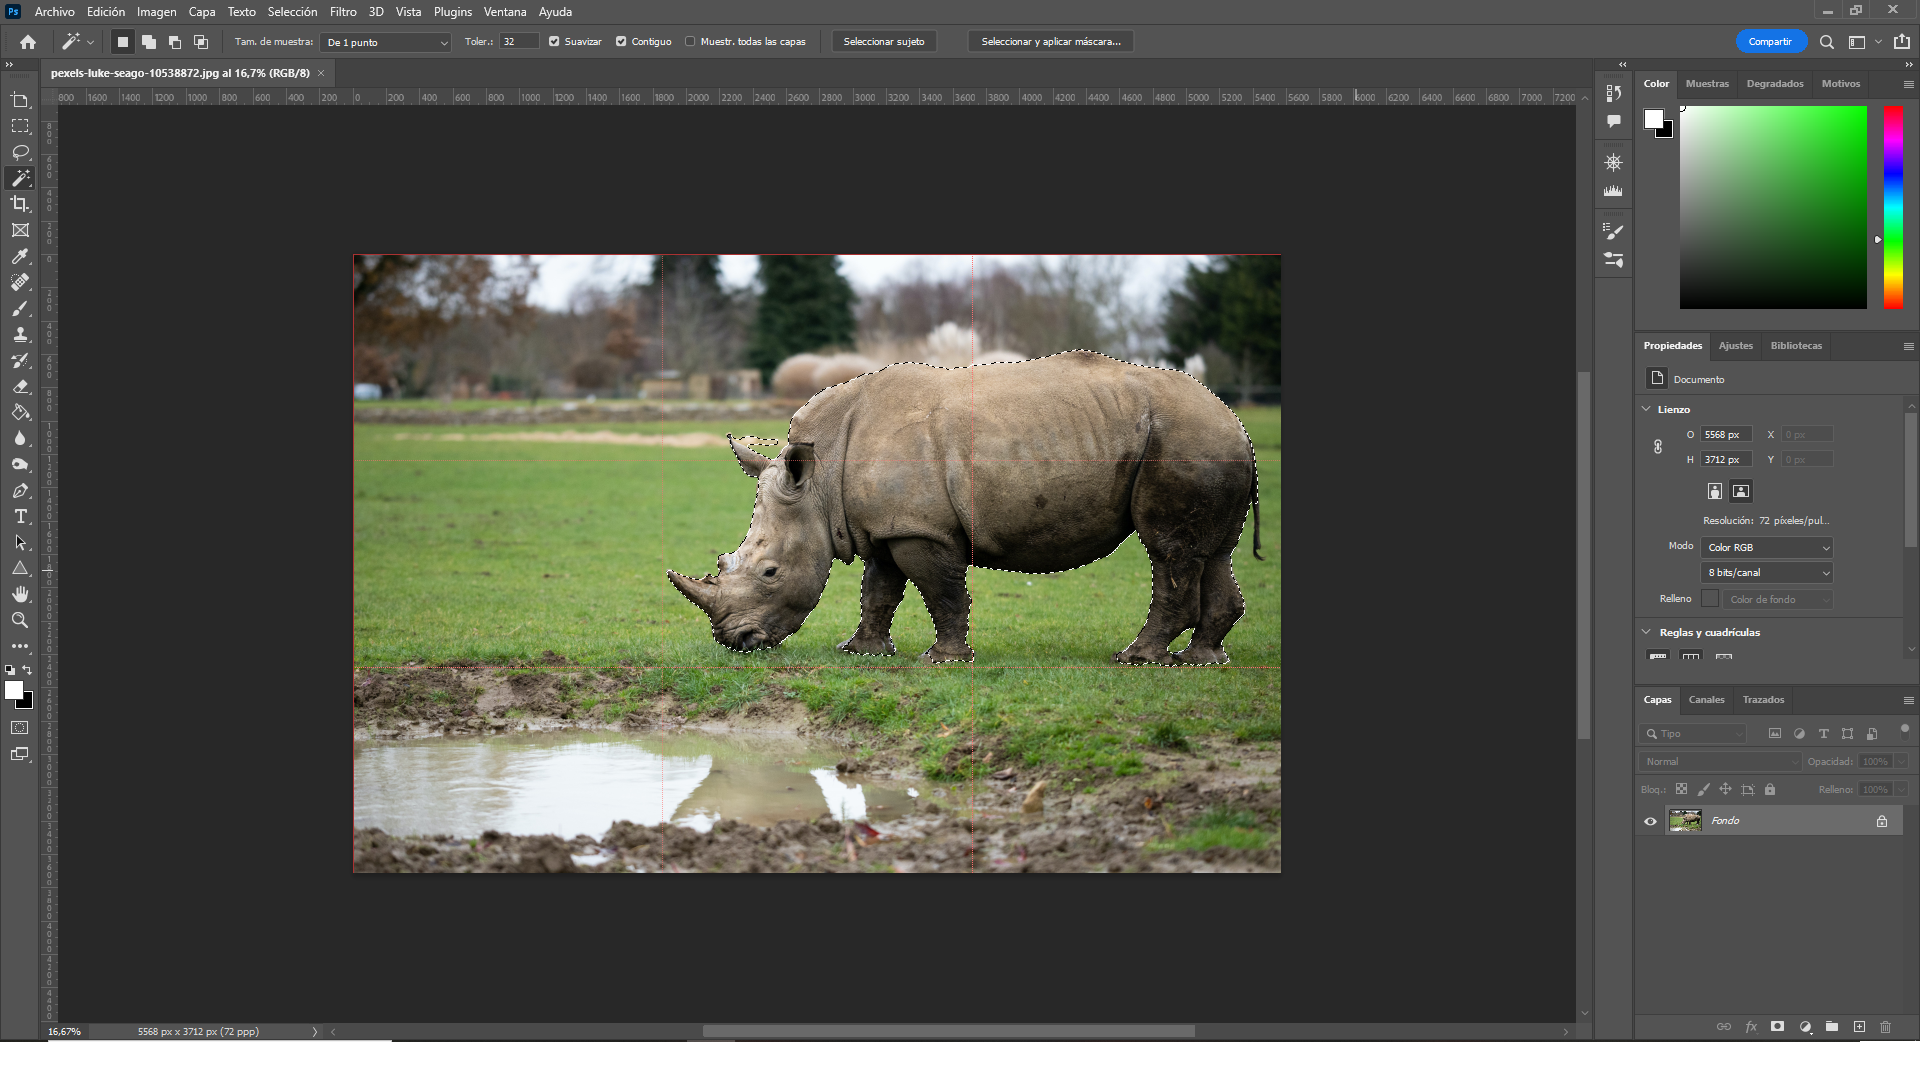Select the Clone Stamp tool

[20, 335]
